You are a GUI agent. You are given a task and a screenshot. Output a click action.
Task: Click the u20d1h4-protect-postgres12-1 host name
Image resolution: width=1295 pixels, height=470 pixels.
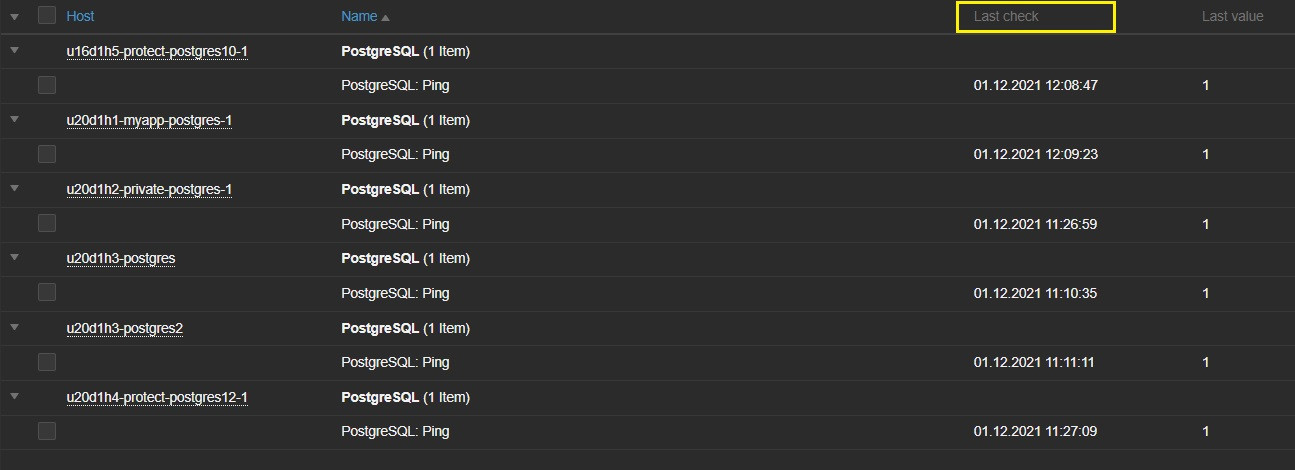(x=156, y=397)
